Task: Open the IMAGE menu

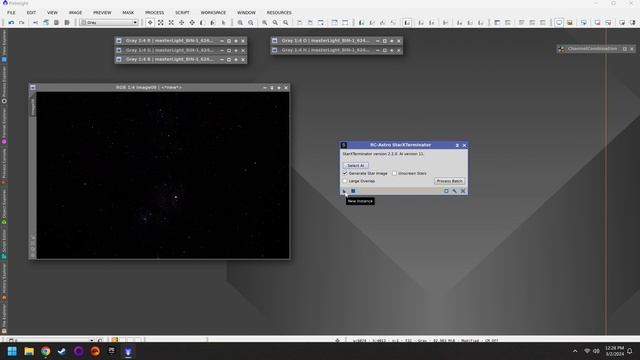Action: click(x=75, y=13)
